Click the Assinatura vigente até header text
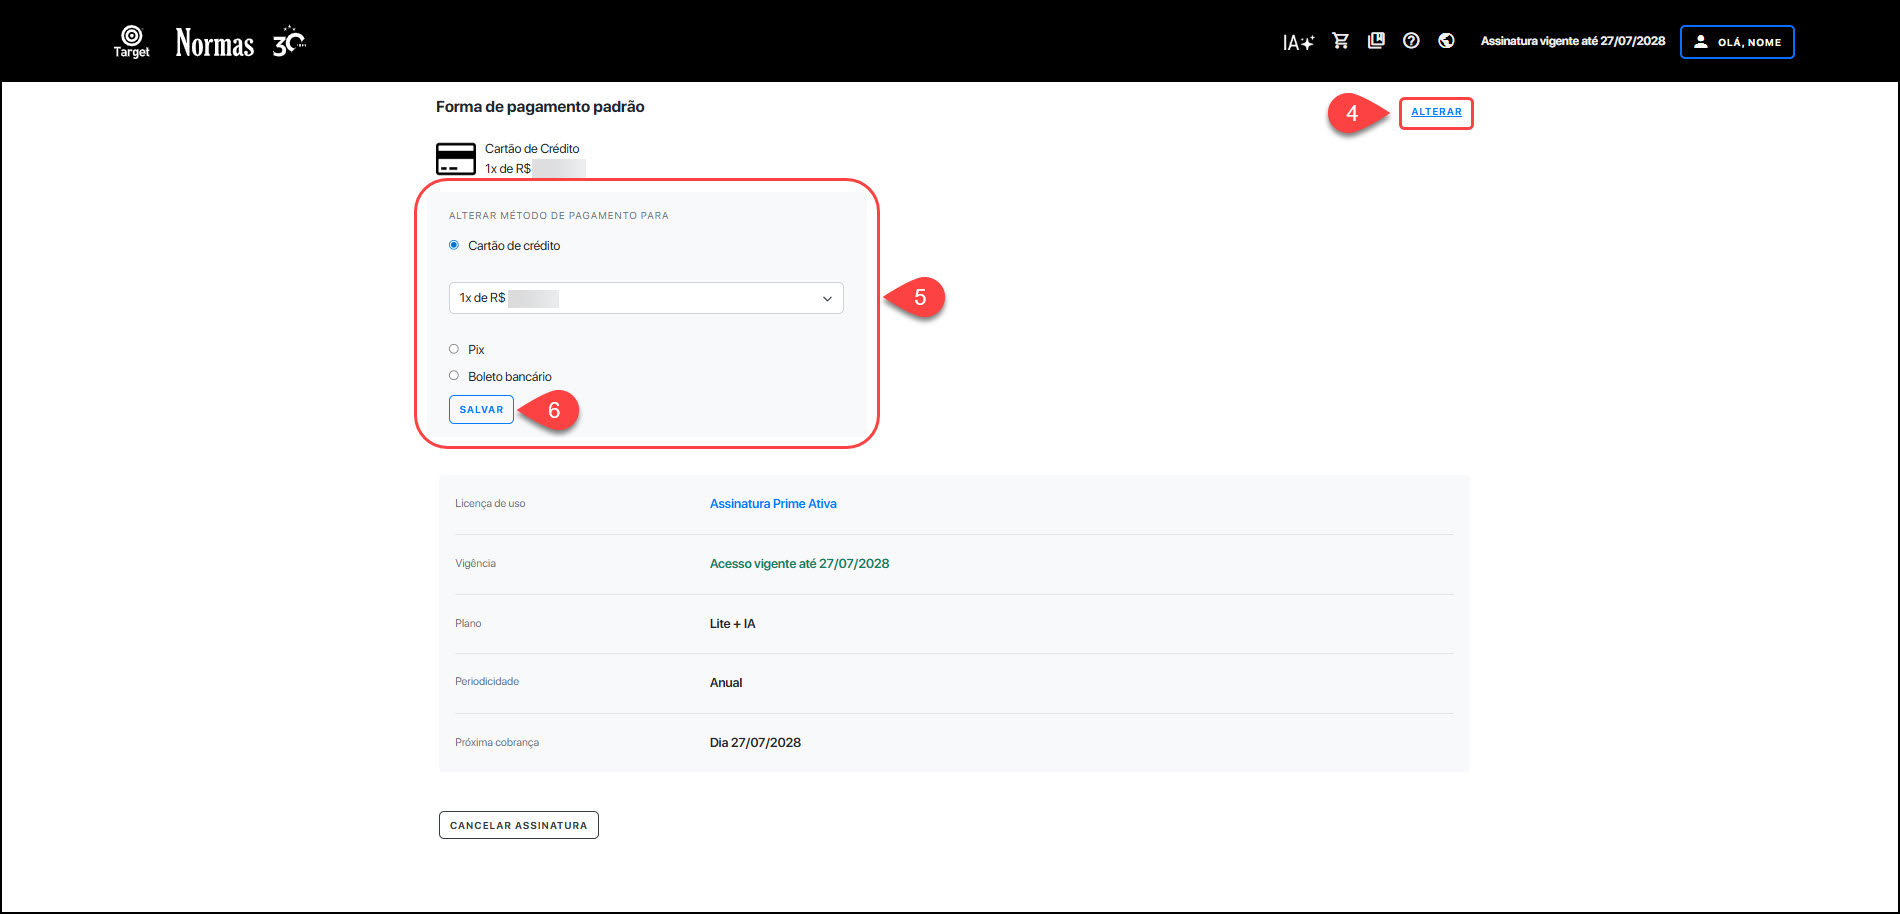The width and height of the screenshot is (1900, 914). click(x=1572, y=41)
